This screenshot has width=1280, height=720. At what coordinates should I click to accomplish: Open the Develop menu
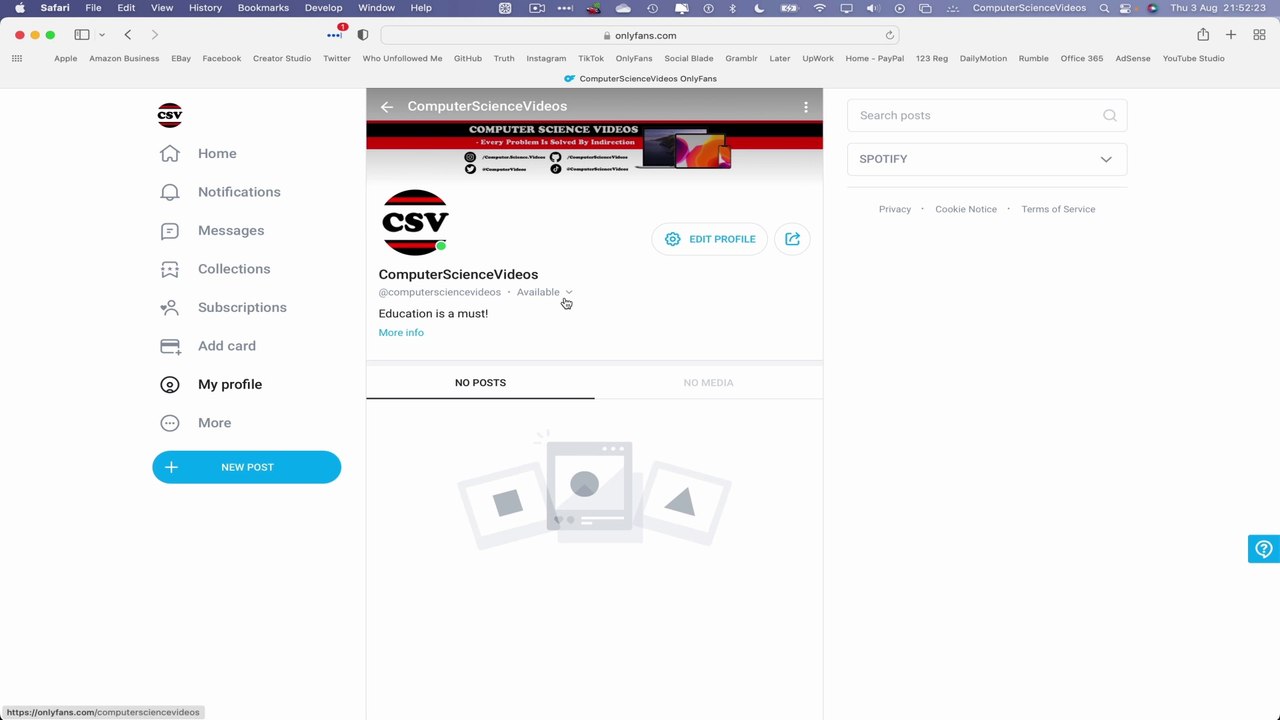pos(323,8)
